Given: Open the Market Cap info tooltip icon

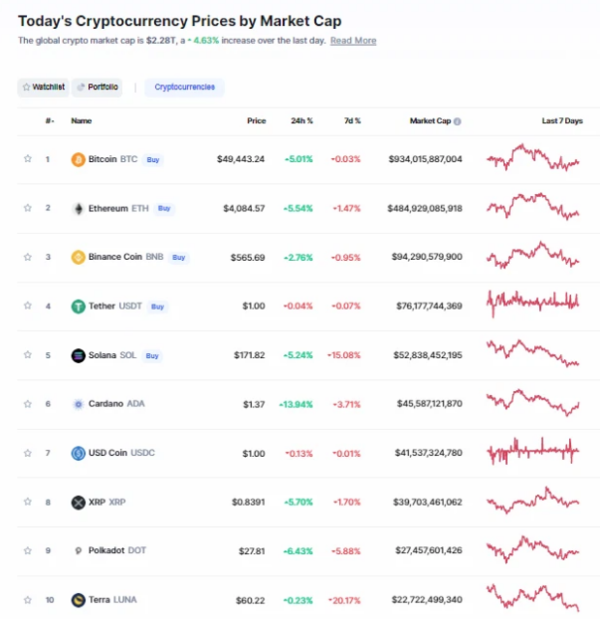Looking at the screenshot, I should click(457, 121).
